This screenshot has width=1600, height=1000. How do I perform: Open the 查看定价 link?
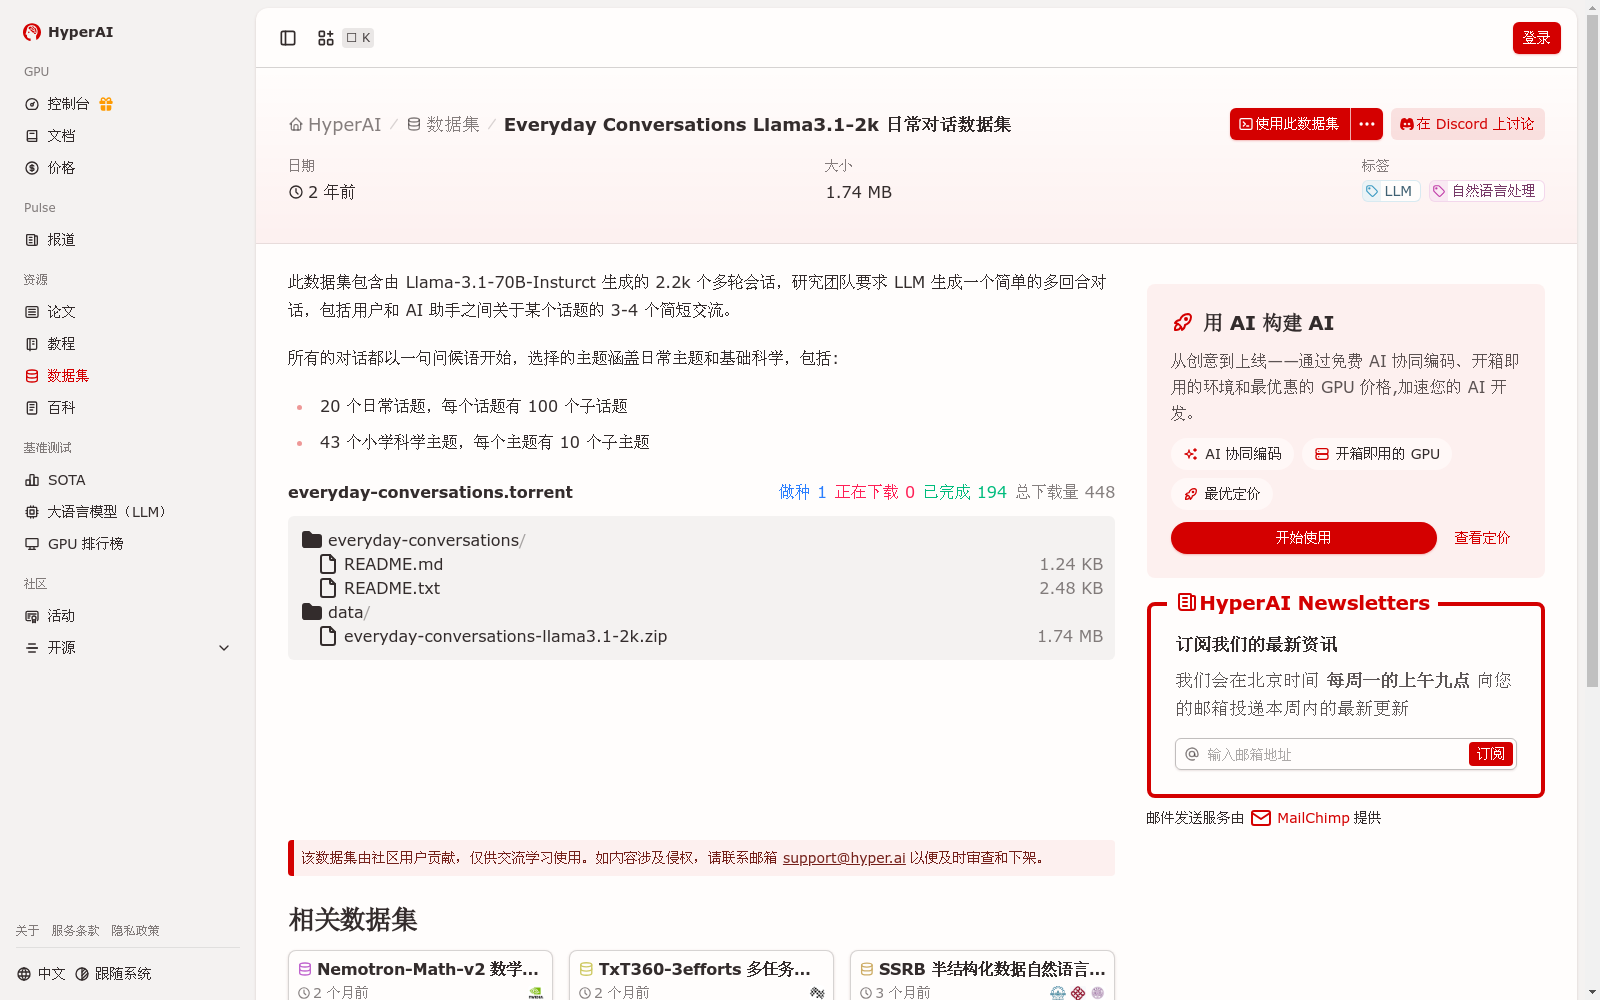point(1482,538)
